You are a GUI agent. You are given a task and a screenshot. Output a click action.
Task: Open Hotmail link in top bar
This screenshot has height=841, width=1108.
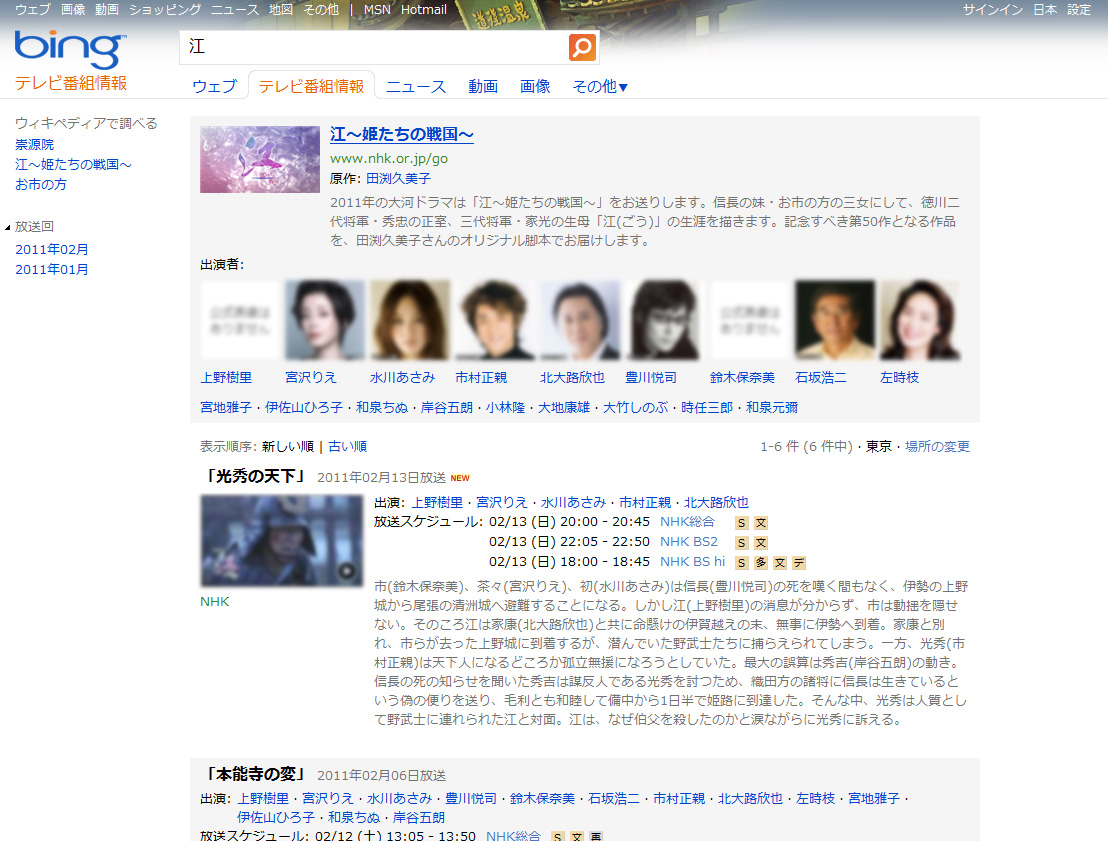click(424, 10)
